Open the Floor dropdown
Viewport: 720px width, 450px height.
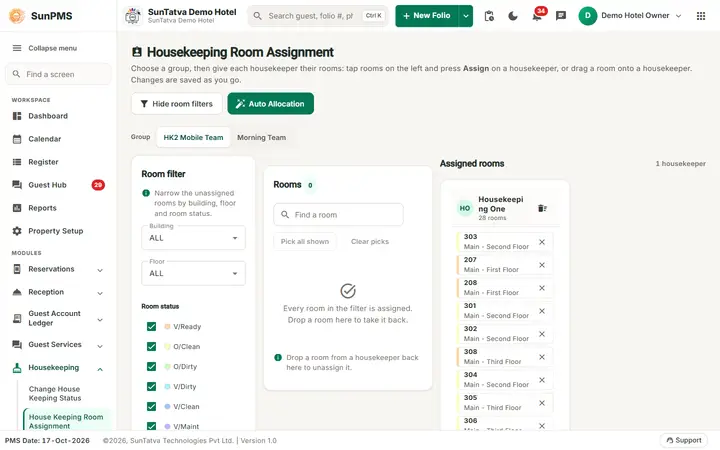(193, 273)
